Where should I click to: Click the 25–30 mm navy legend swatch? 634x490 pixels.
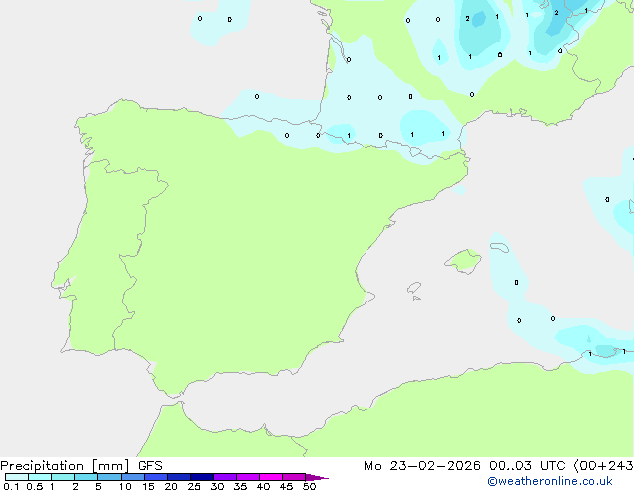click(x=201, y=477)
